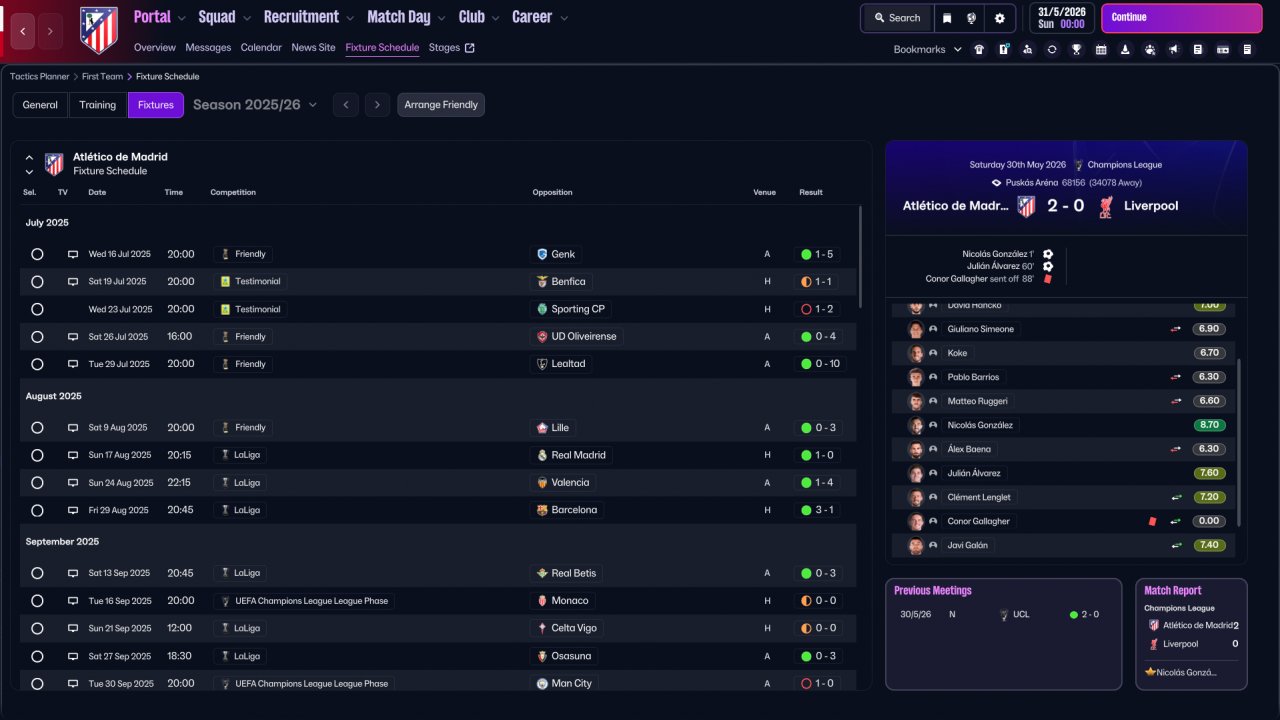The image size is (1280, 720).
Task: Click the Julián Álvarez name in ratings list
Action: [x=974, y=473]
